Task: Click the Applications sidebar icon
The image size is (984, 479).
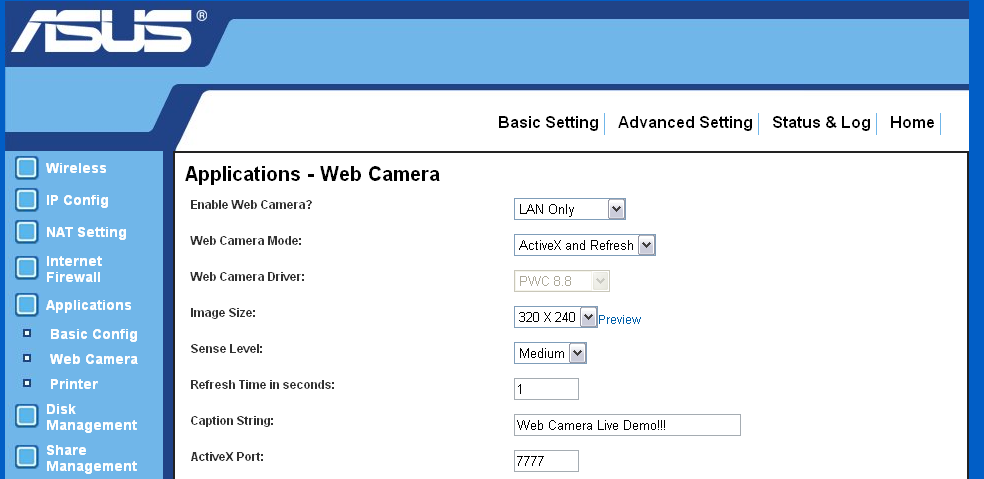Action: coord(27,306)
